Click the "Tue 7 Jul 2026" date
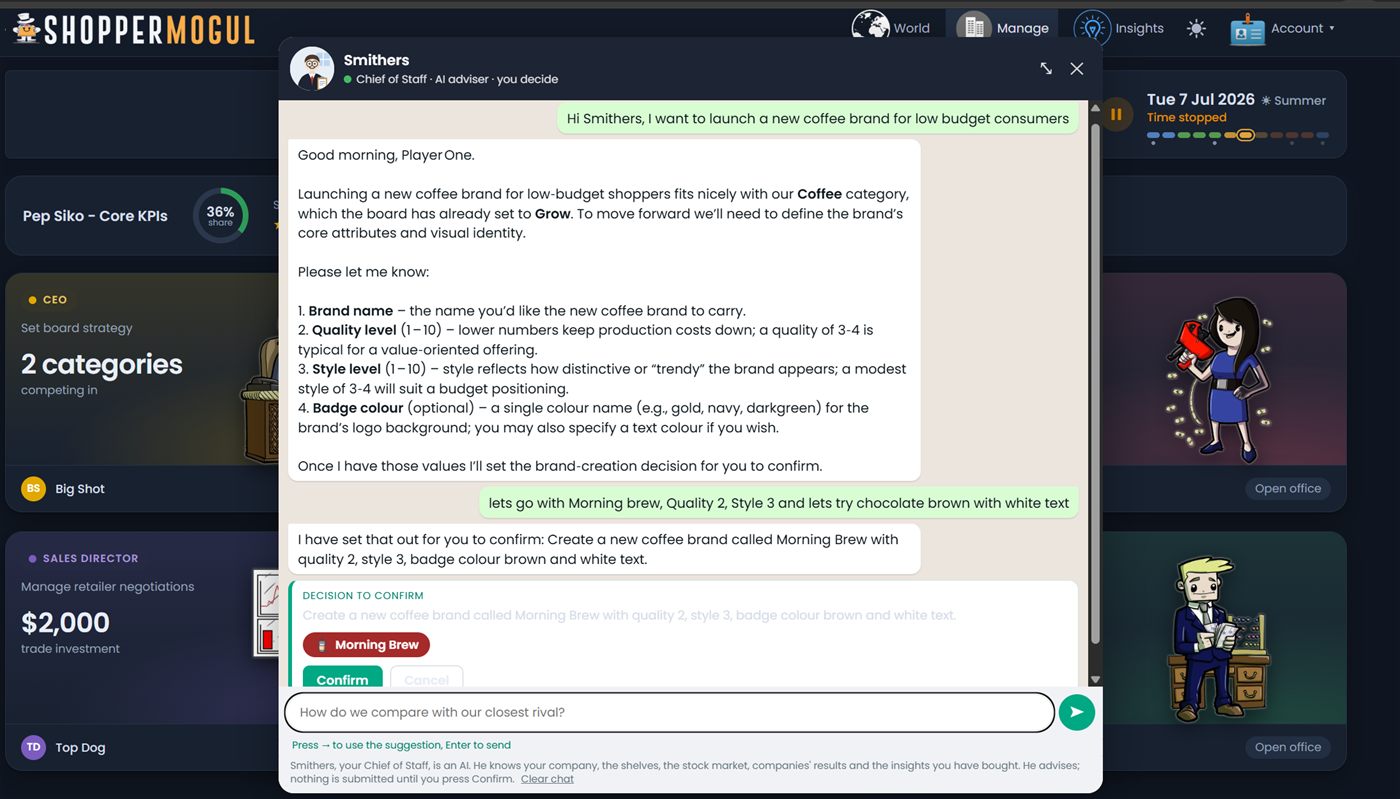 pyautogui.click(x=1200, y=99)
